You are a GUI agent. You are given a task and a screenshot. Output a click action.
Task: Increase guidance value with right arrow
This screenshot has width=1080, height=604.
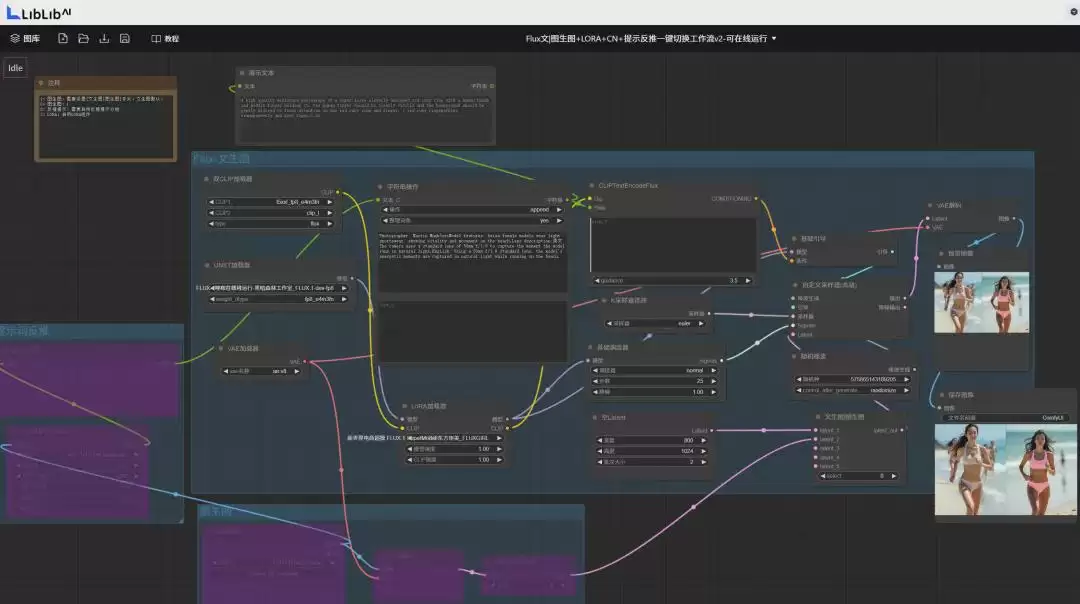(x=748, y=280)
